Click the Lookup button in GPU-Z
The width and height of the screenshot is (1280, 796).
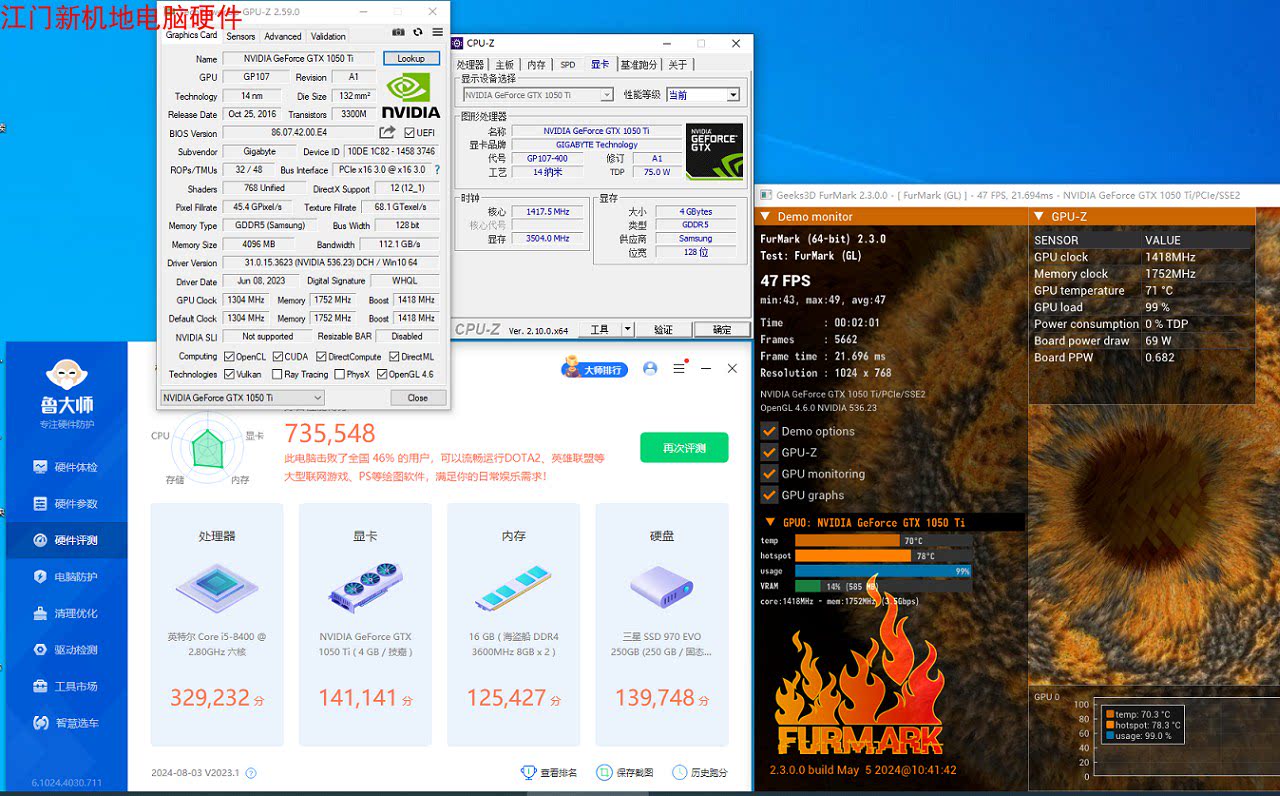pyautogui.click(x=411, y=59)
